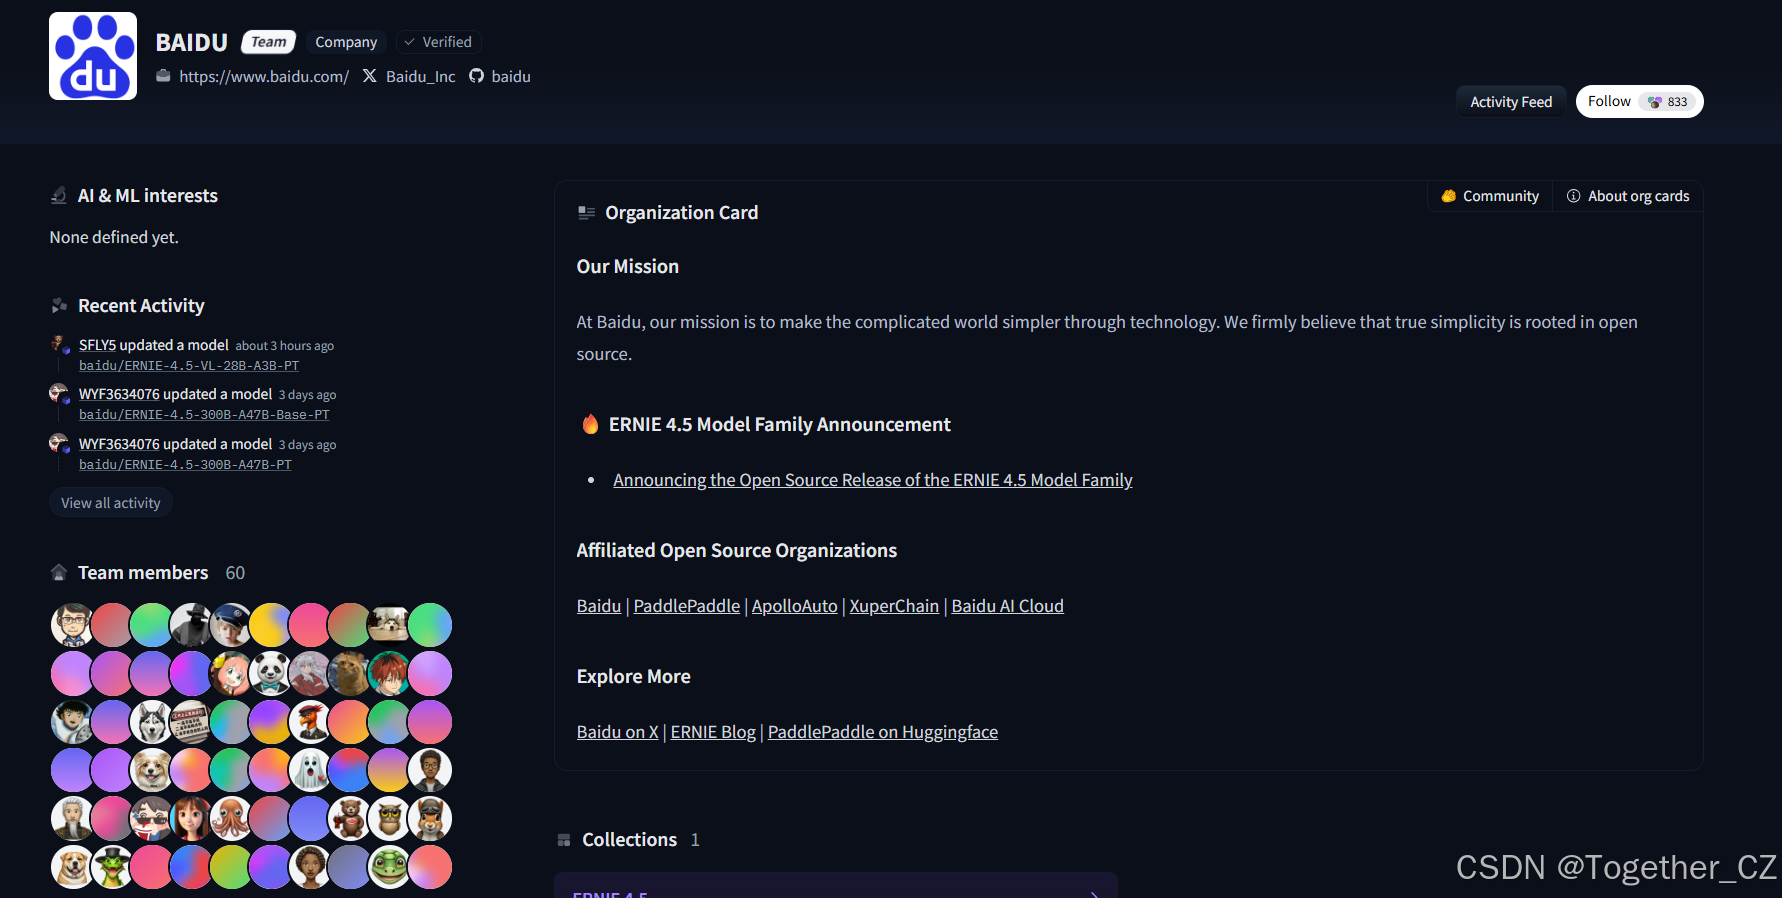Open the illustrated husky face avatar
Screen dimensions: 1782x898
tap(151, 722)
